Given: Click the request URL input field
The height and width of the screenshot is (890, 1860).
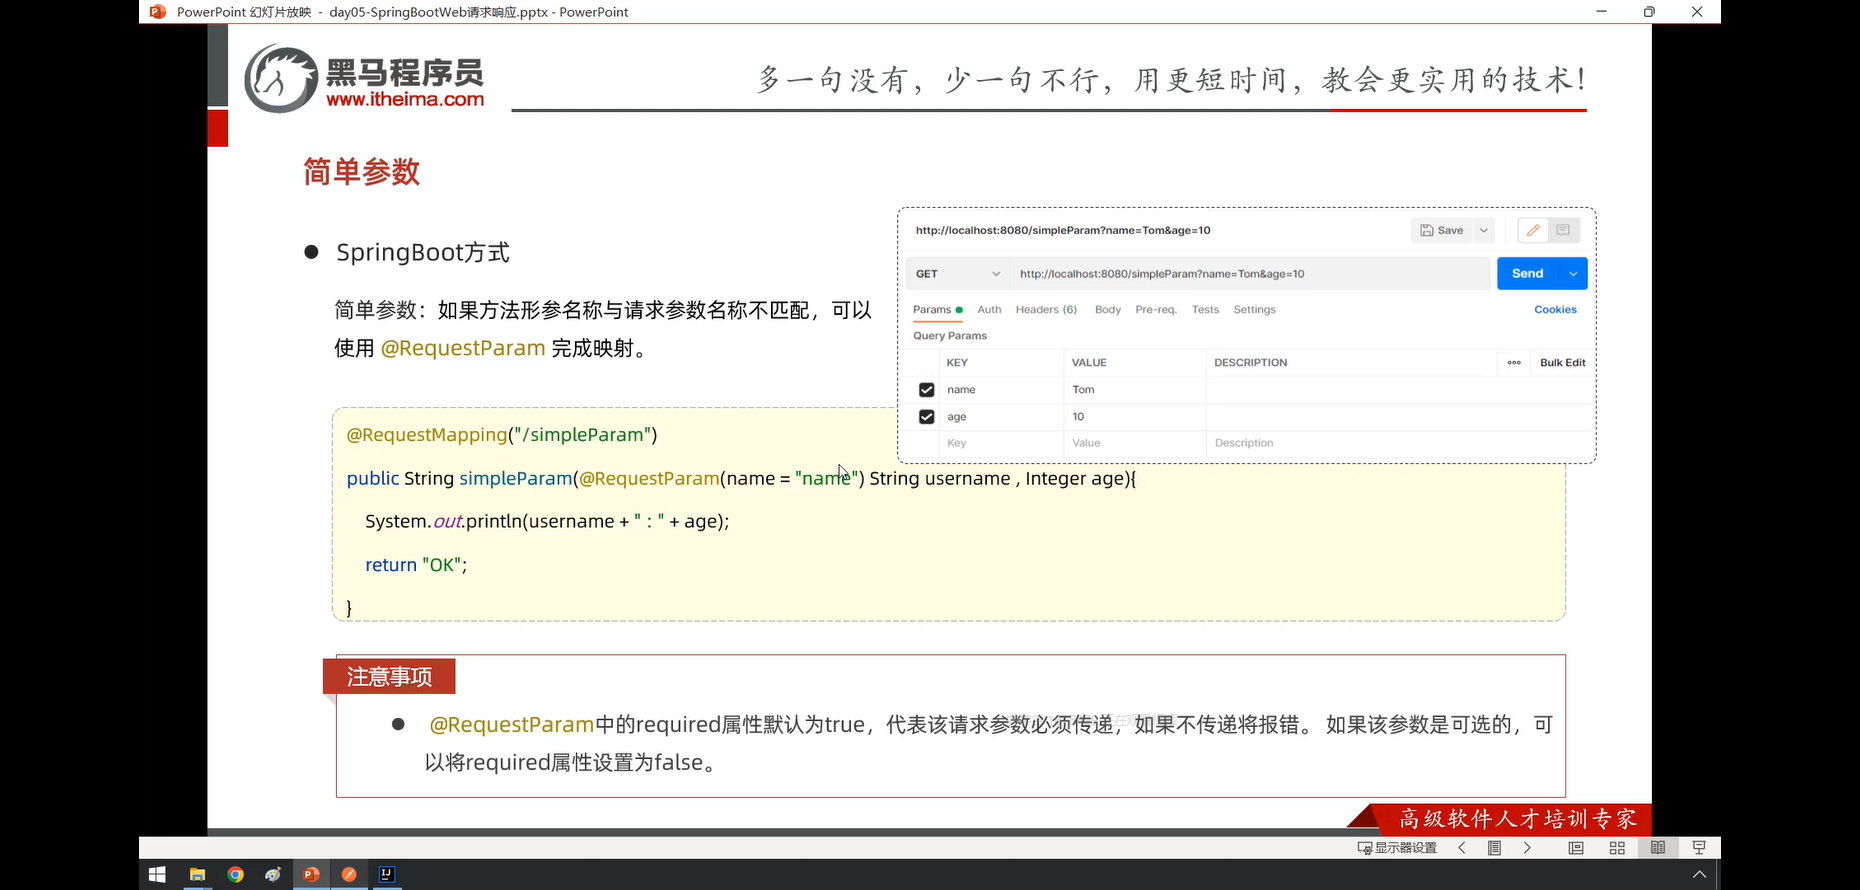Looking at the screenshot, I should tap(1250, 274).
